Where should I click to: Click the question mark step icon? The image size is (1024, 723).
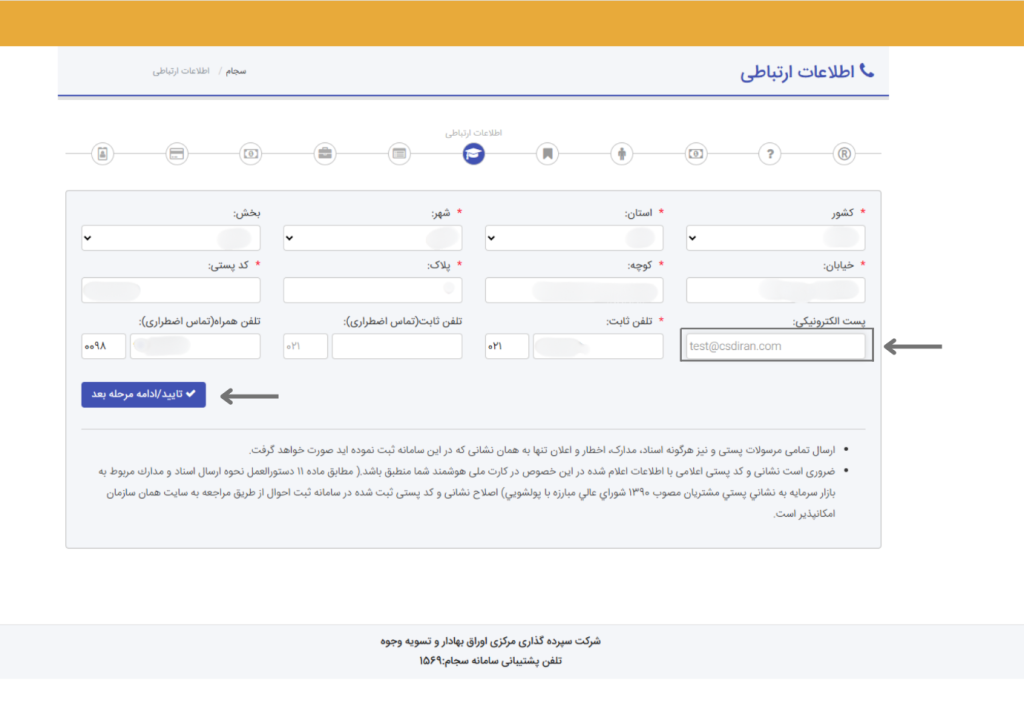769,154
